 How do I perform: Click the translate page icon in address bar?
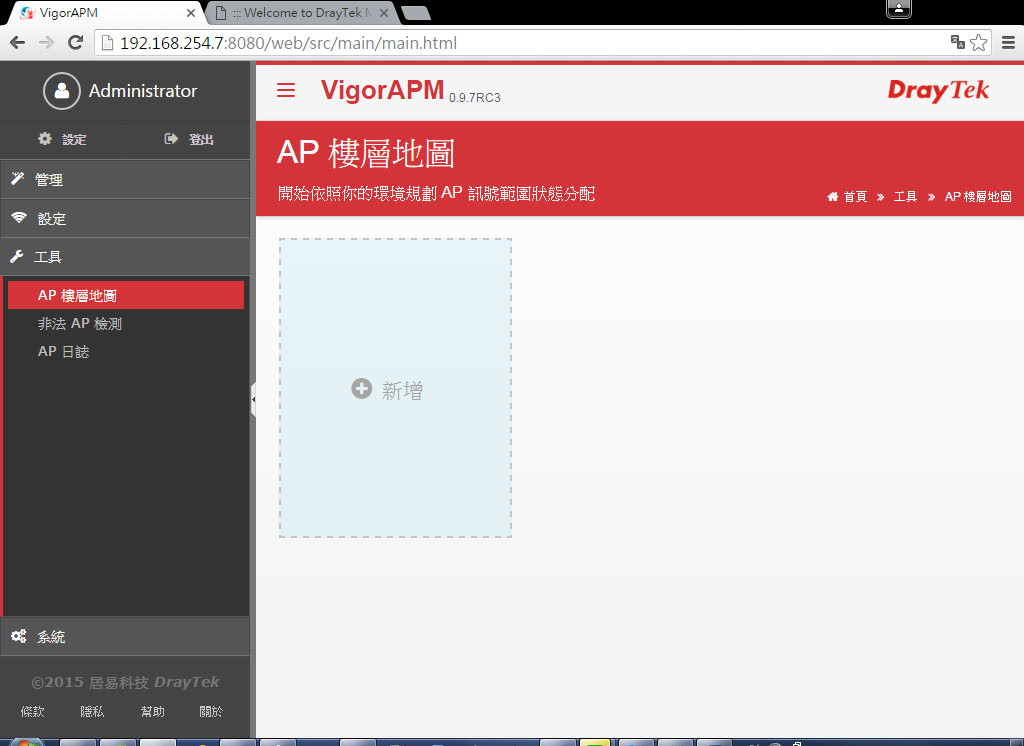(957, 42)
